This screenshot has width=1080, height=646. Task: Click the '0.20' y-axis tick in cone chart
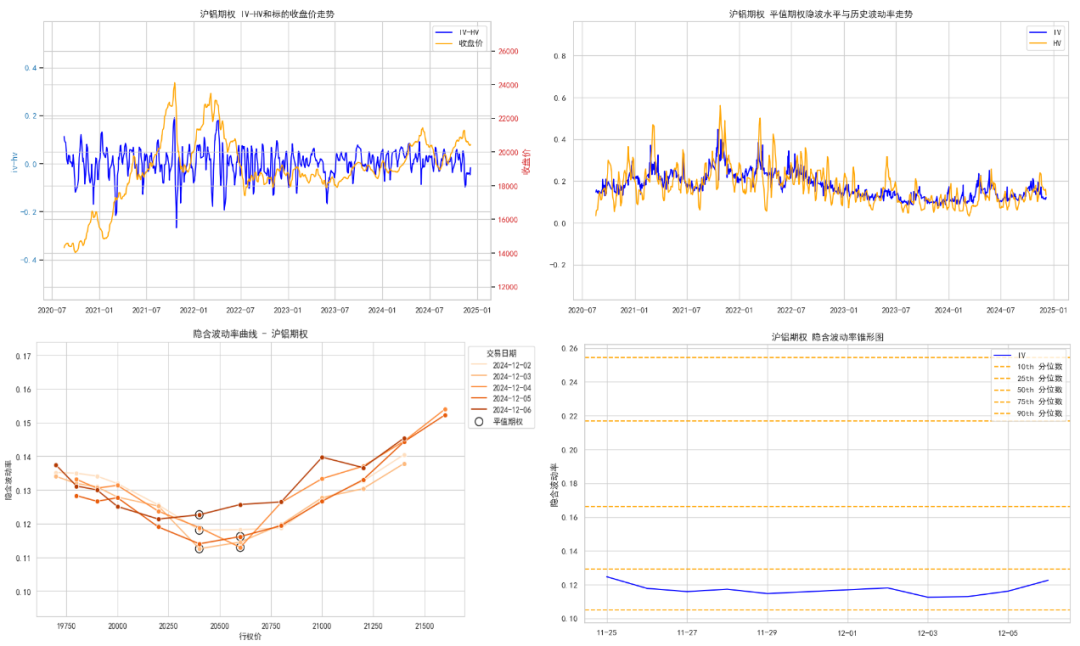click(x=569, y=450)
